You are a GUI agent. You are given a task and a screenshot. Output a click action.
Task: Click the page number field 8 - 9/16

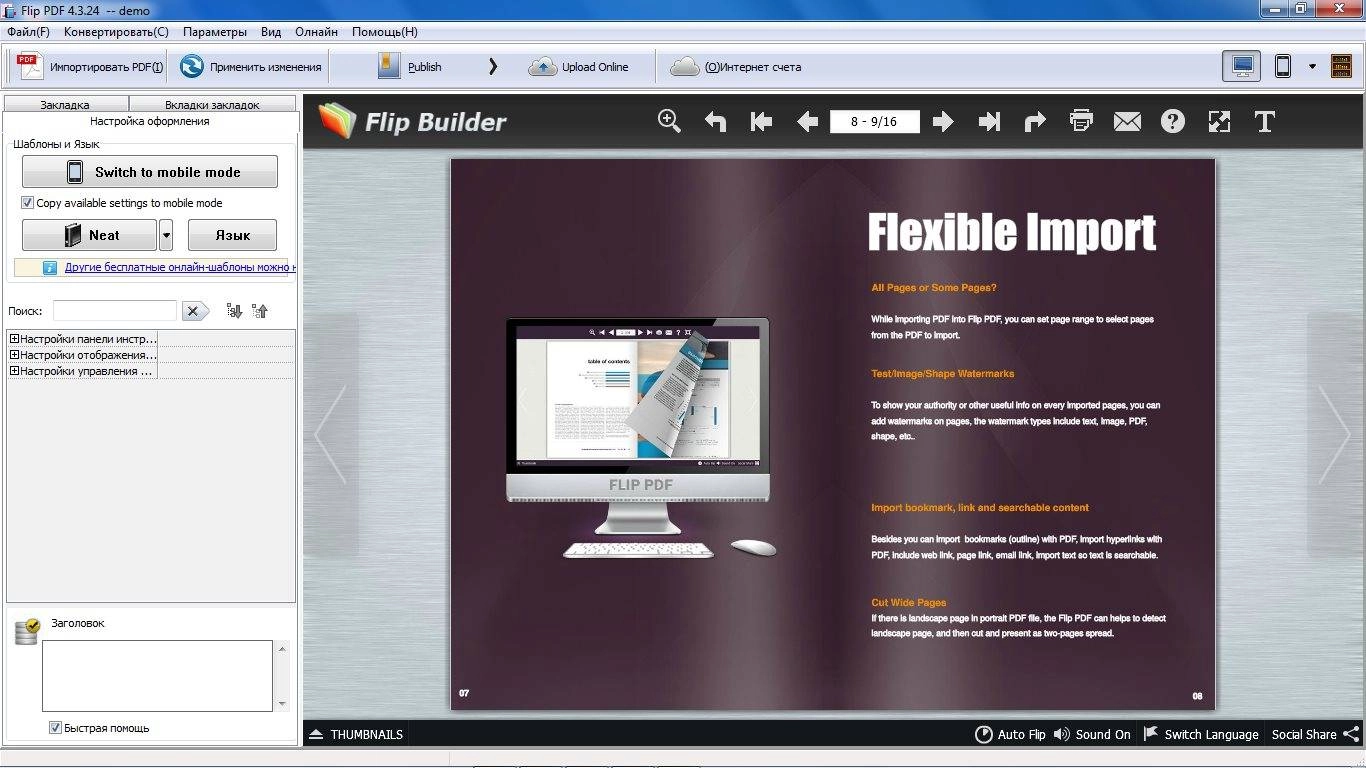(874, 122)
